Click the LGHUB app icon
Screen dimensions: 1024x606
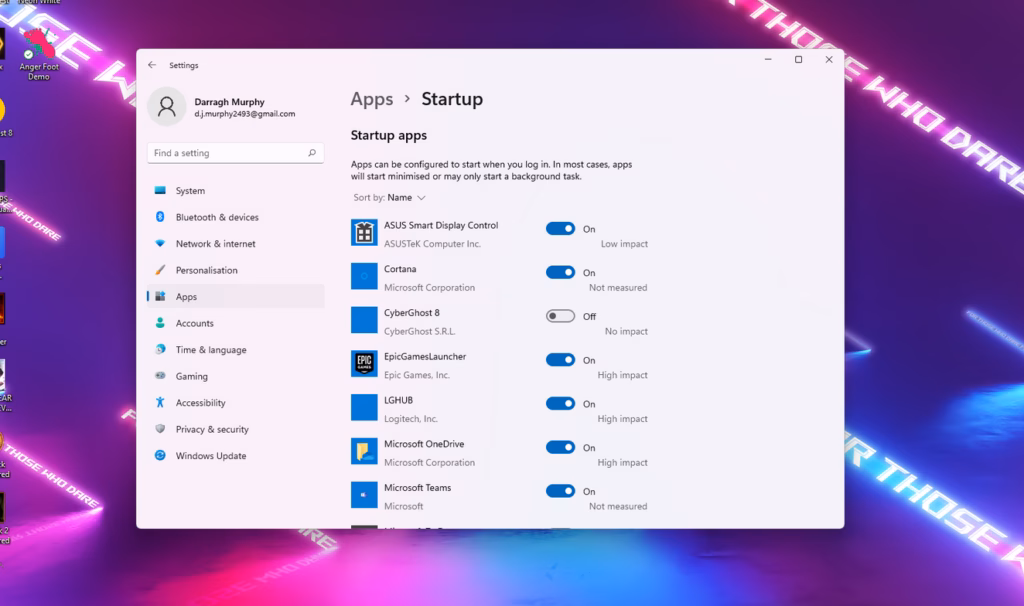[x=364, y=407]
